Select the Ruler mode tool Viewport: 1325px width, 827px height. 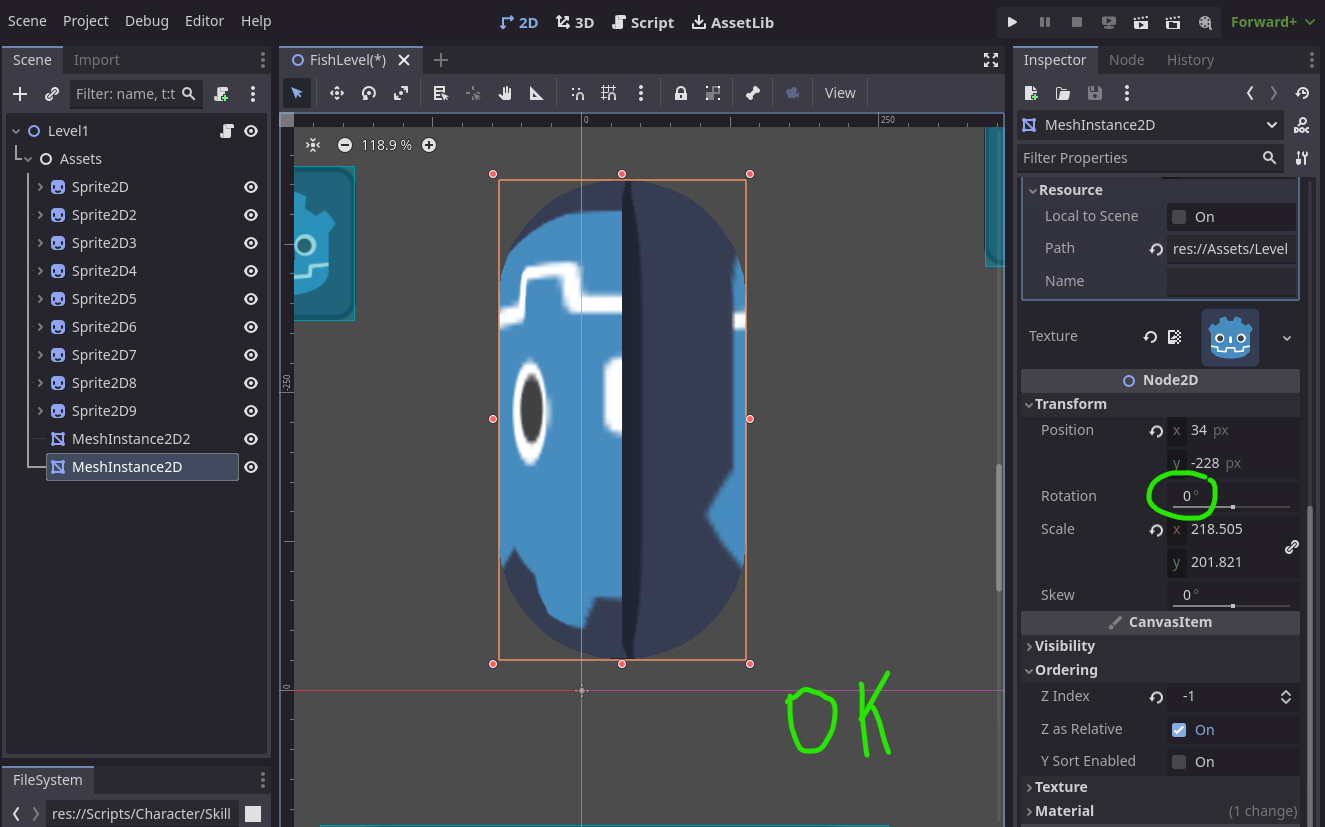tap(537, 93)
